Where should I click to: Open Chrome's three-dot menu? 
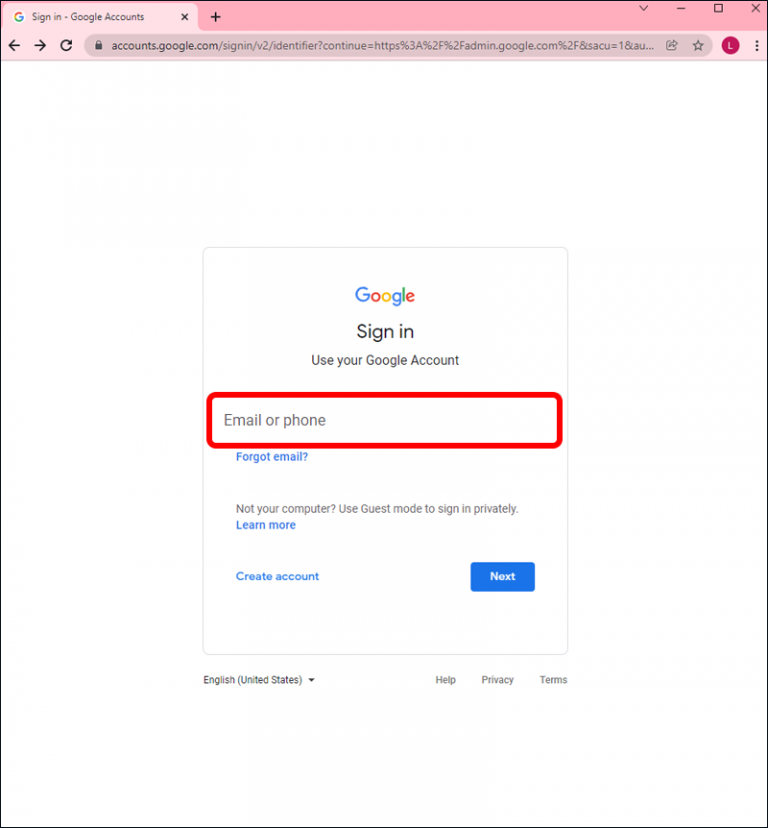click(x=756, y=45)
